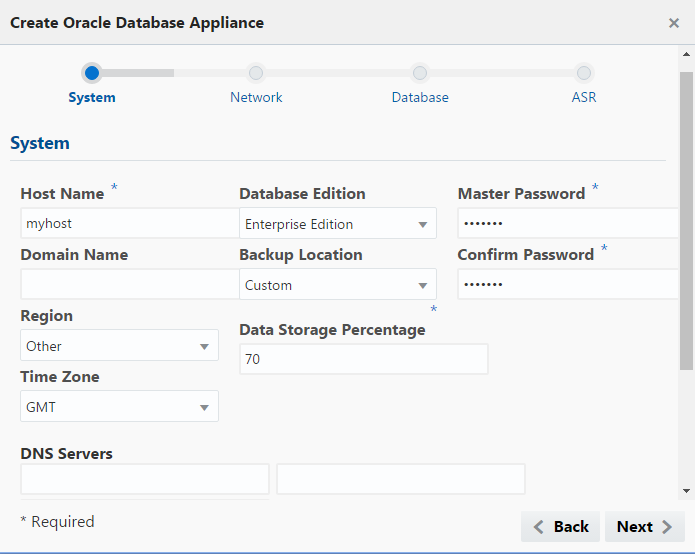
Task: Select the Data Storage Percentage field
Action: pyautogui.click(x=364, y=359)
